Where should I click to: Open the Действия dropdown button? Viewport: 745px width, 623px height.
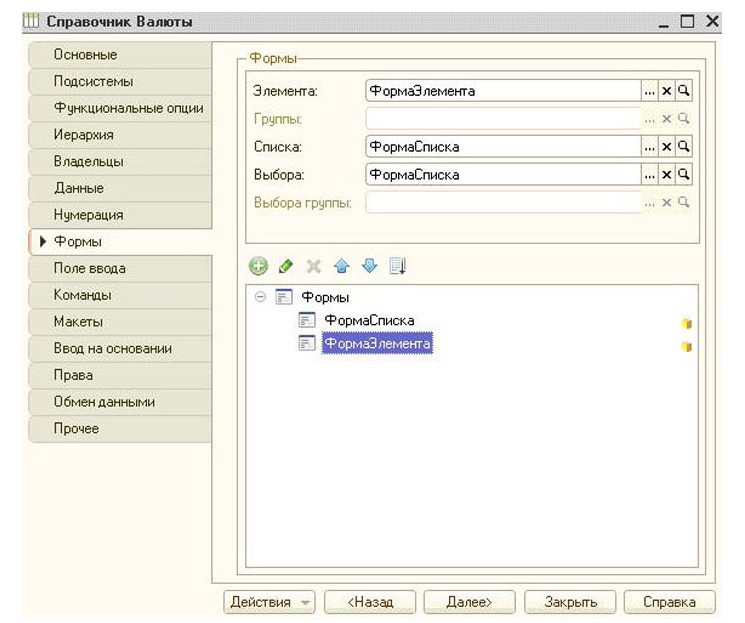pyautogui.click(x=269, y=602)
